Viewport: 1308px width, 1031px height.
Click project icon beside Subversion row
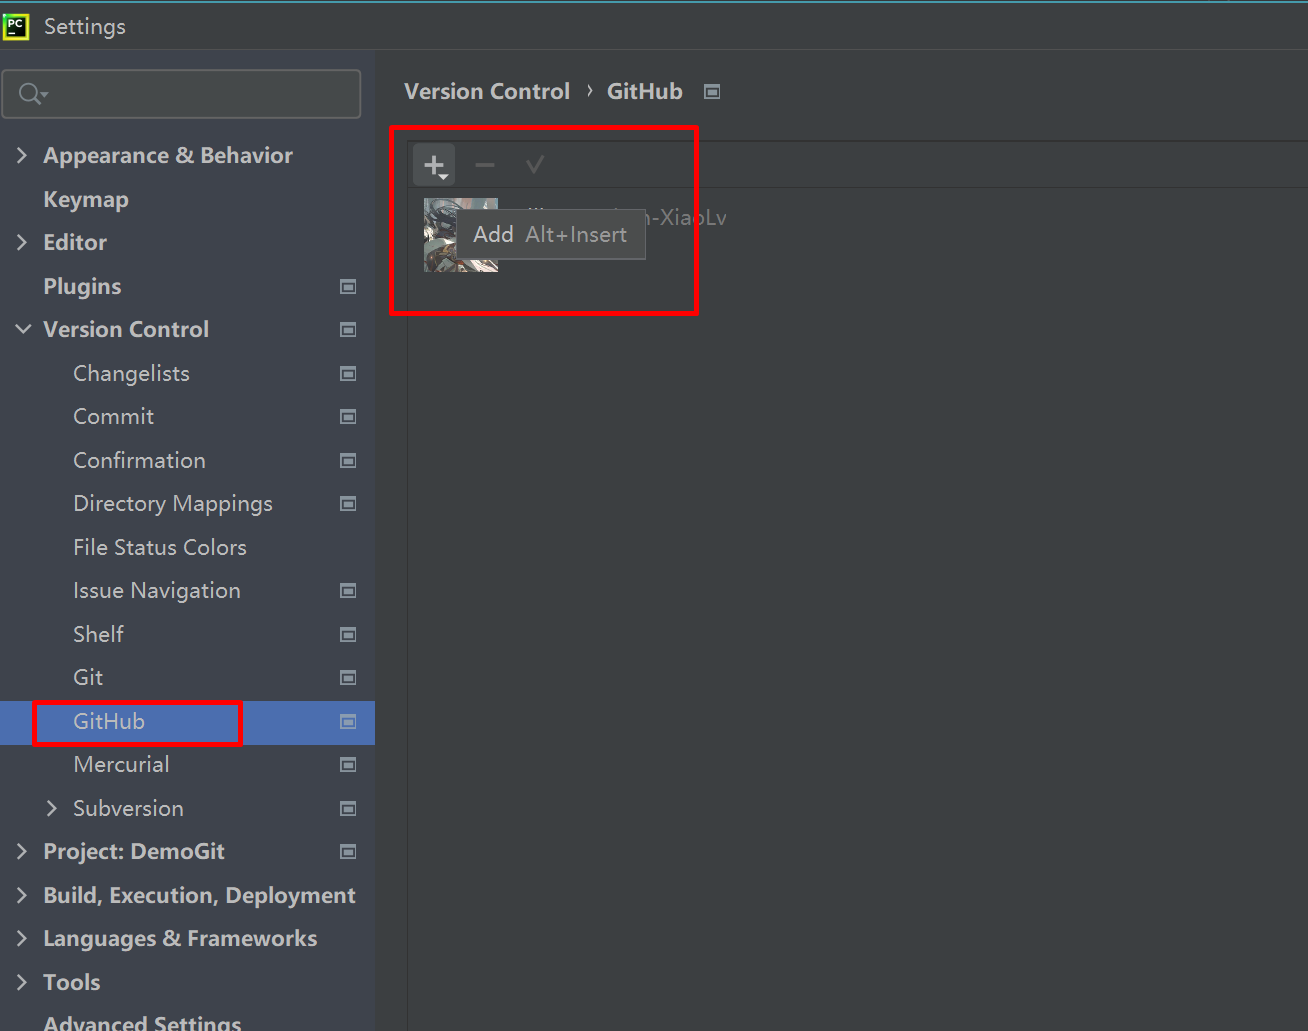348,809
